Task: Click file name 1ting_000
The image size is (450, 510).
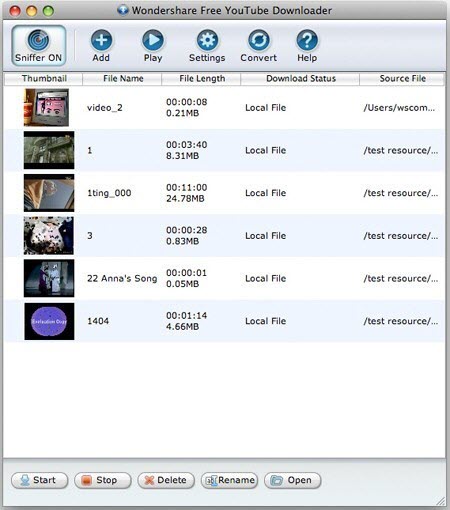Action: click(109, 193)
